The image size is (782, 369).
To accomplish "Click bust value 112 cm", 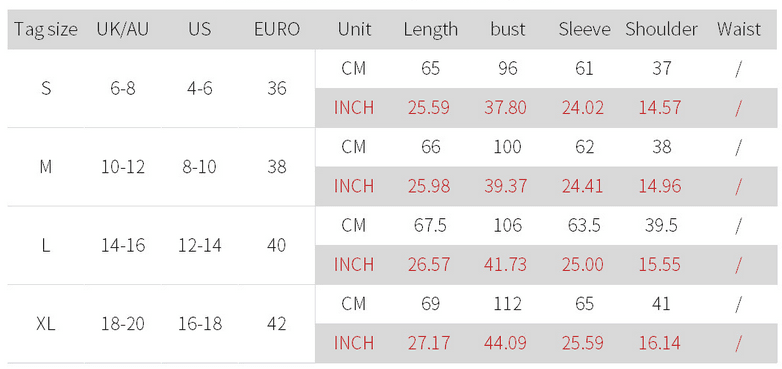I will (x=507, y=304).
